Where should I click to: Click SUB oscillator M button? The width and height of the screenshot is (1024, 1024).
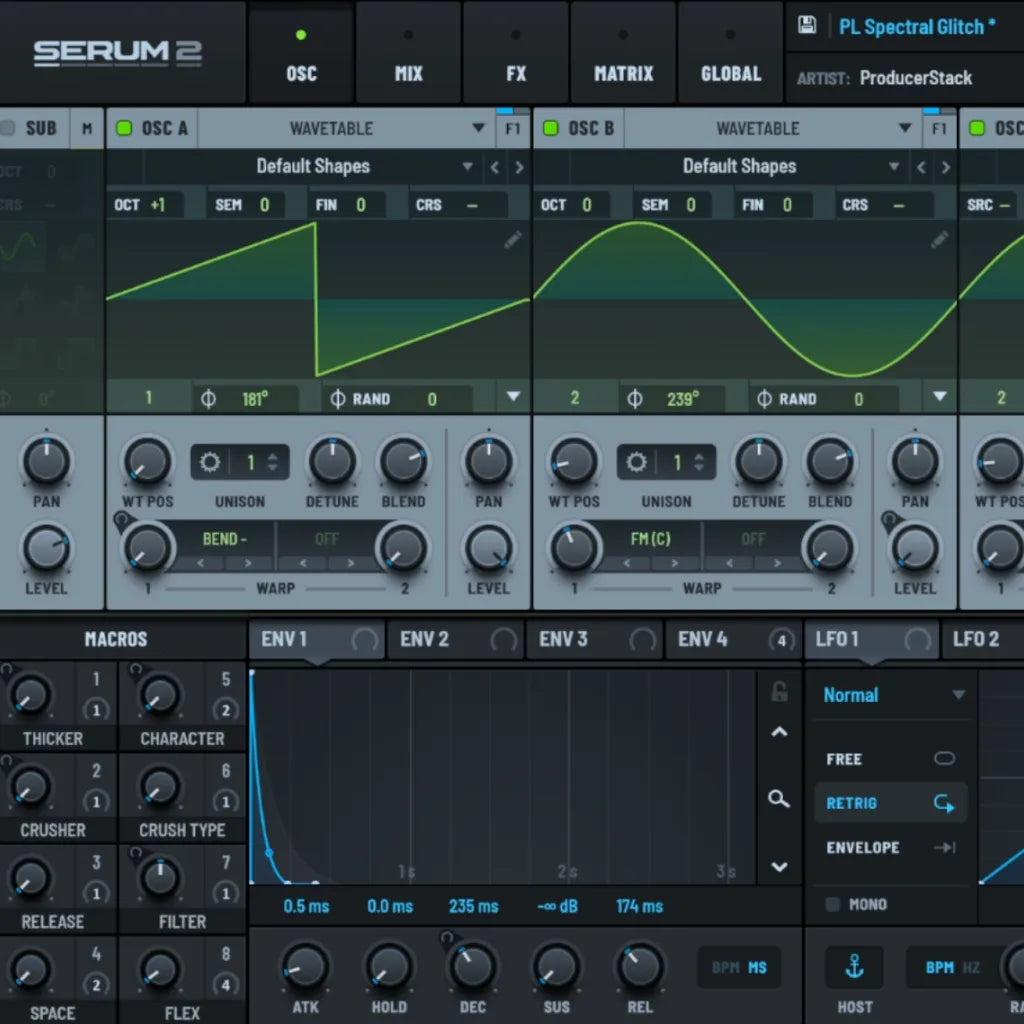click(87, 129)
